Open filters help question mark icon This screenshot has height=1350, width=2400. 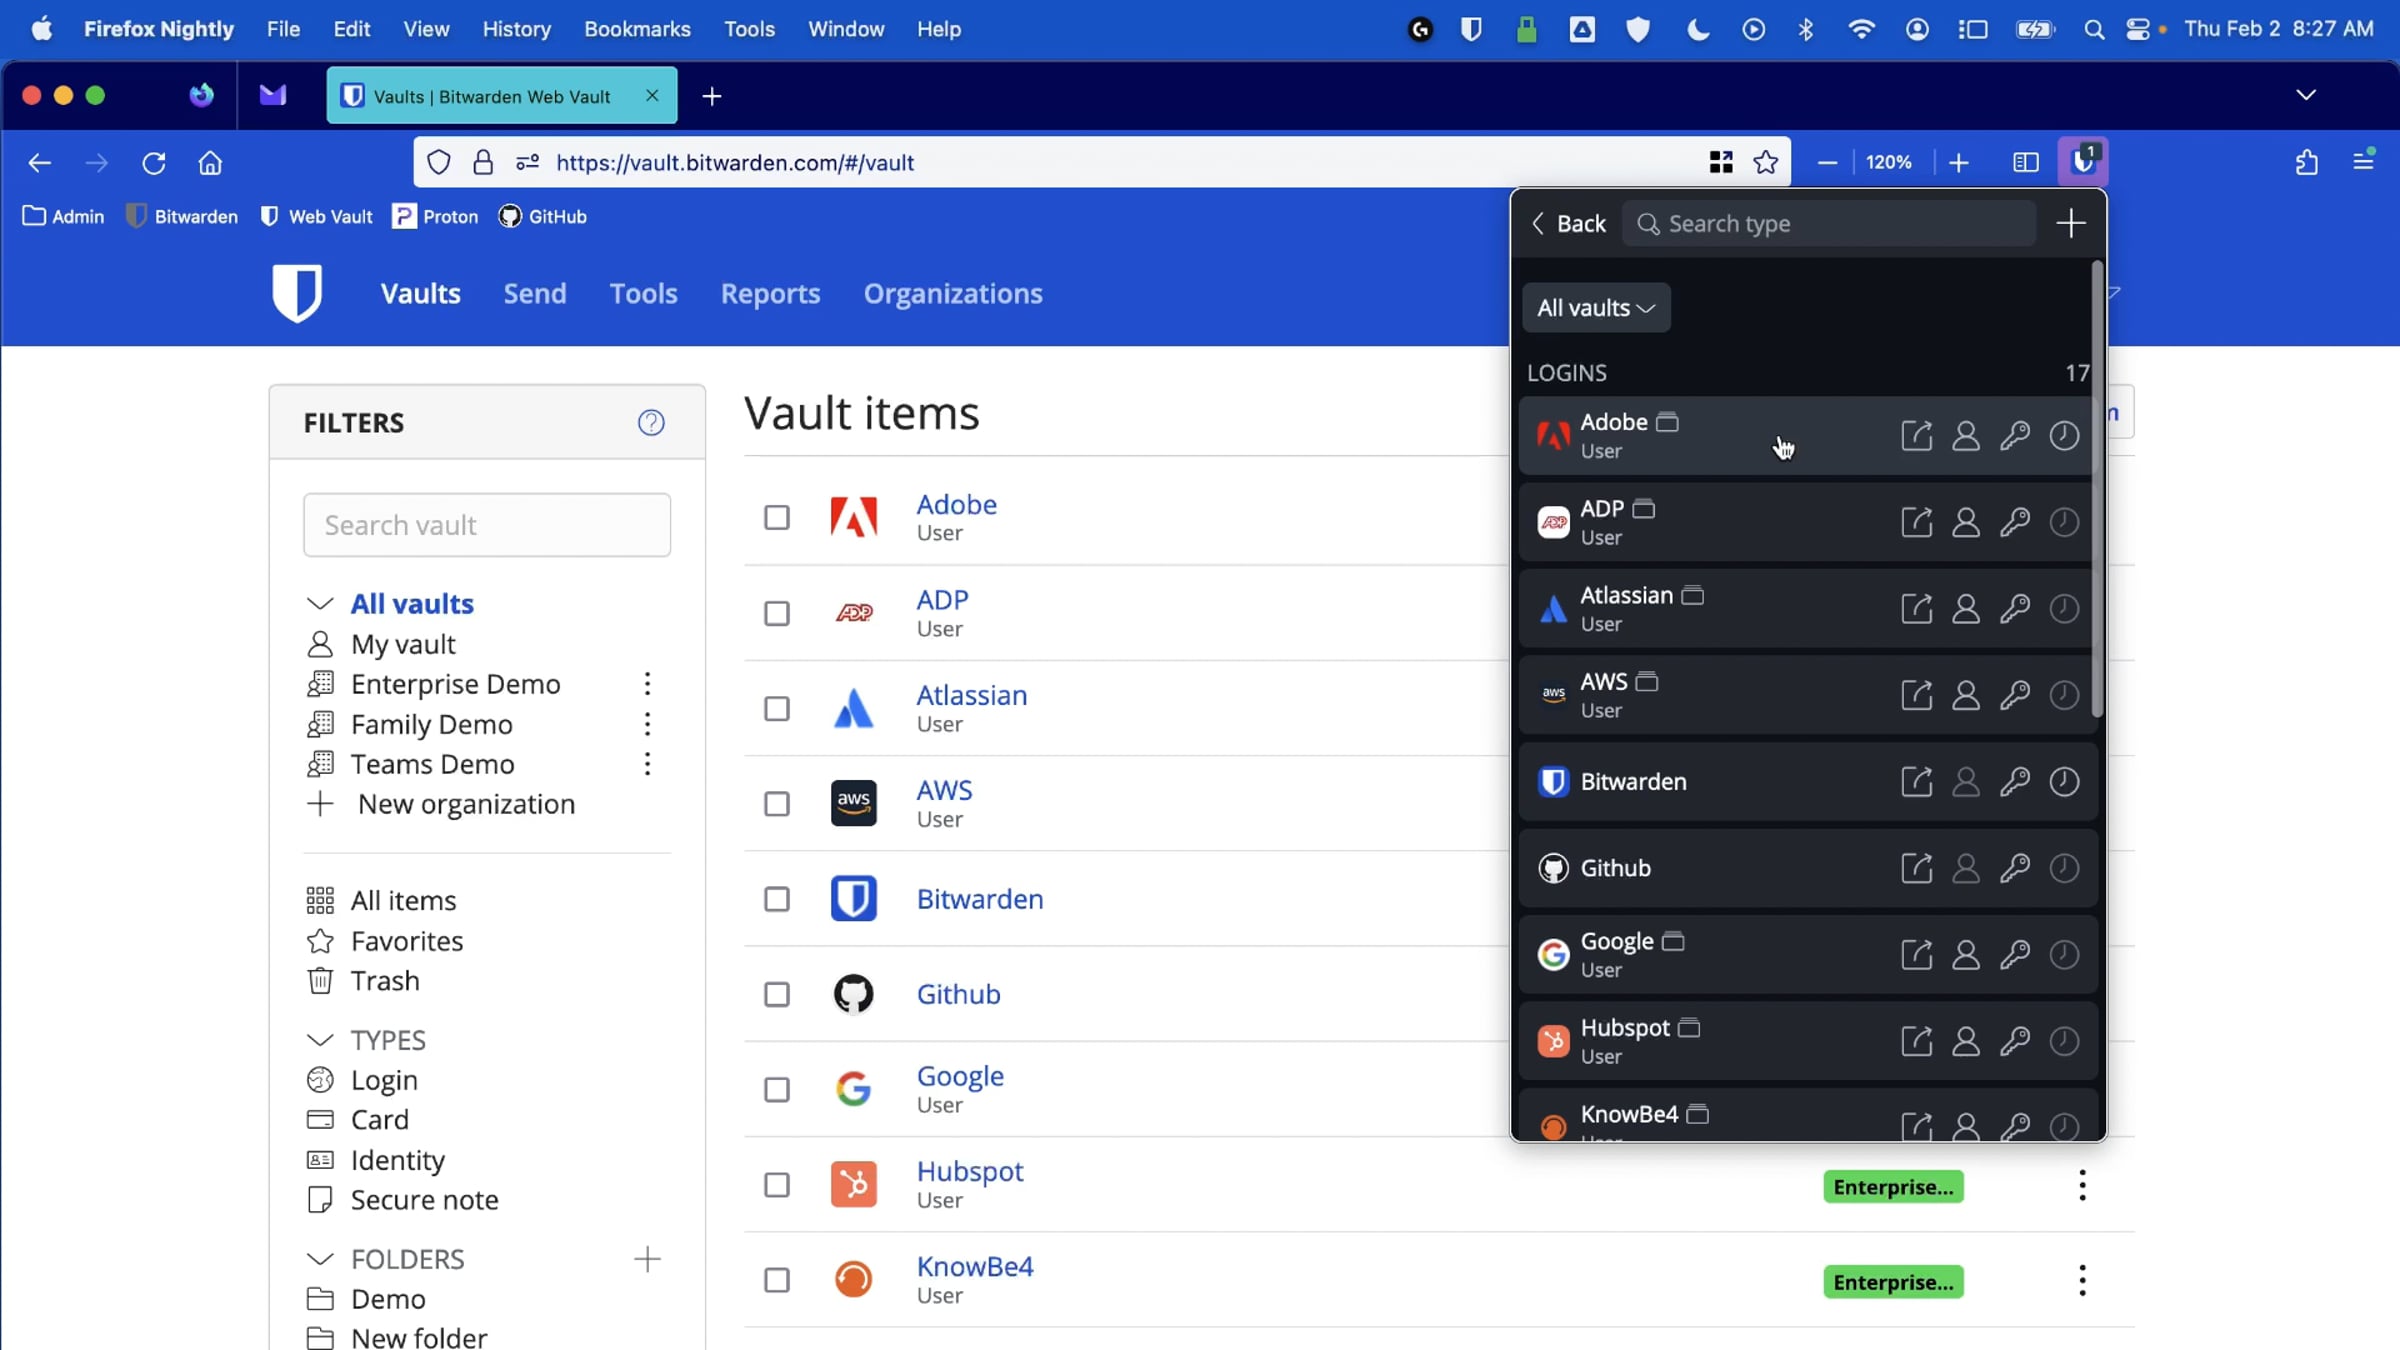pyautogui.click(x=651, y=422)
